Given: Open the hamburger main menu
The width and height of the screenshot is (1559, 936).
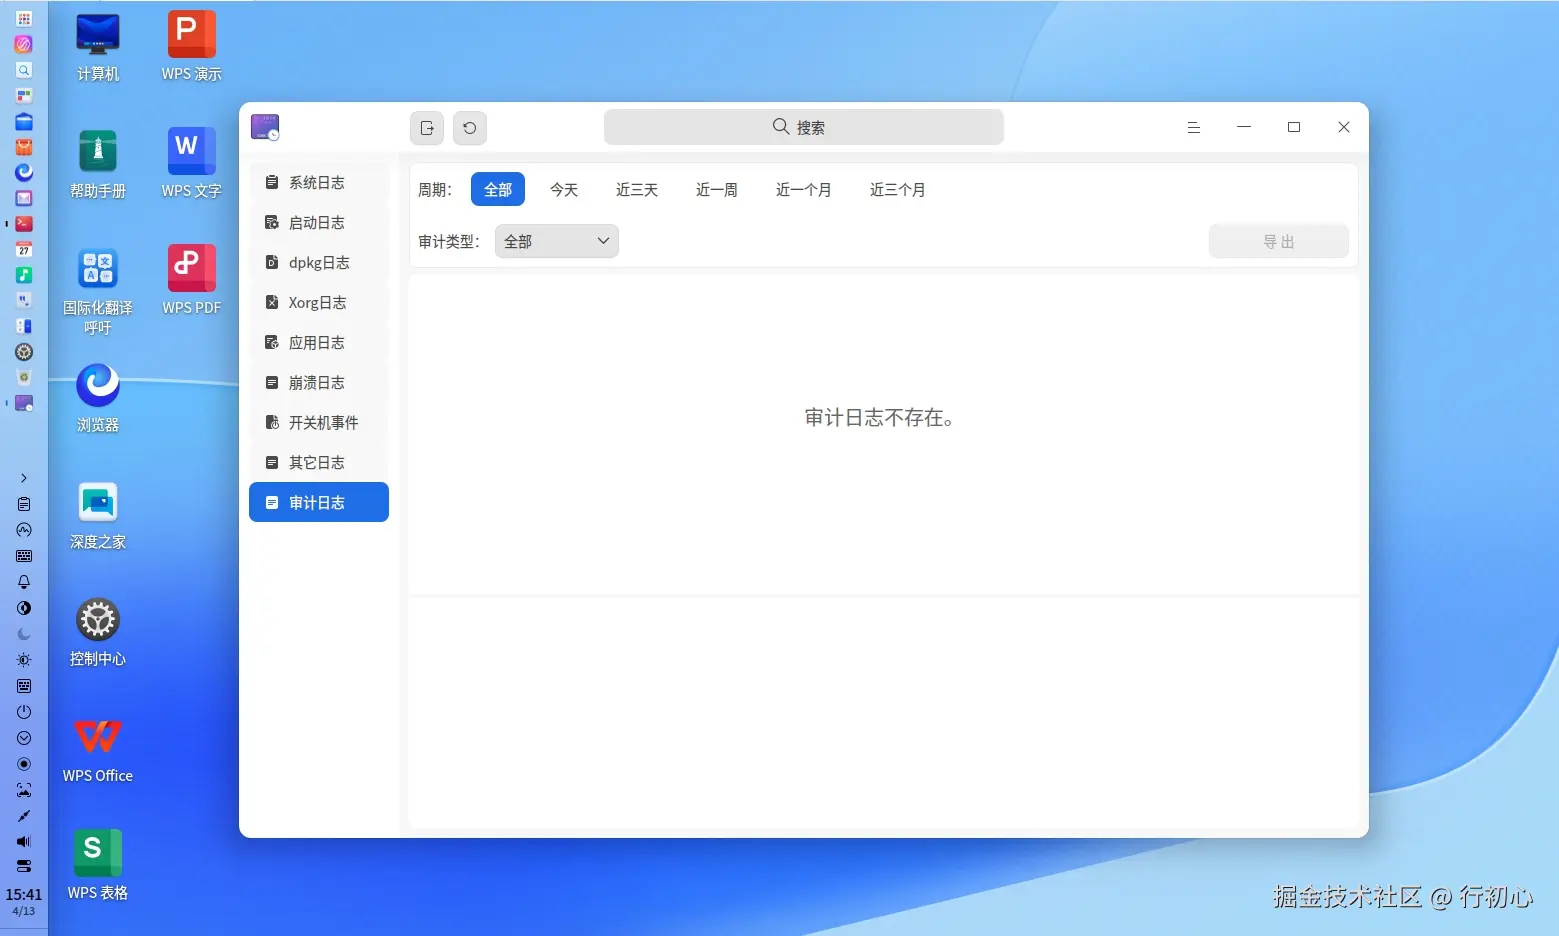Looking at the screenshot, I should point(1193,127).
